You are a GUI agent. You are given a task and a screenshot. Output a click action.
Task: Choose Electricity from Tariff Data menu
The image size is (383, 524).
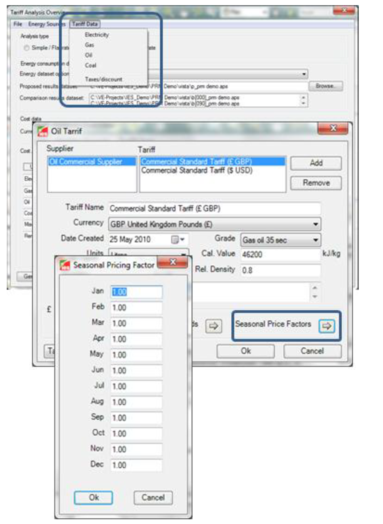tap(97, 35)
